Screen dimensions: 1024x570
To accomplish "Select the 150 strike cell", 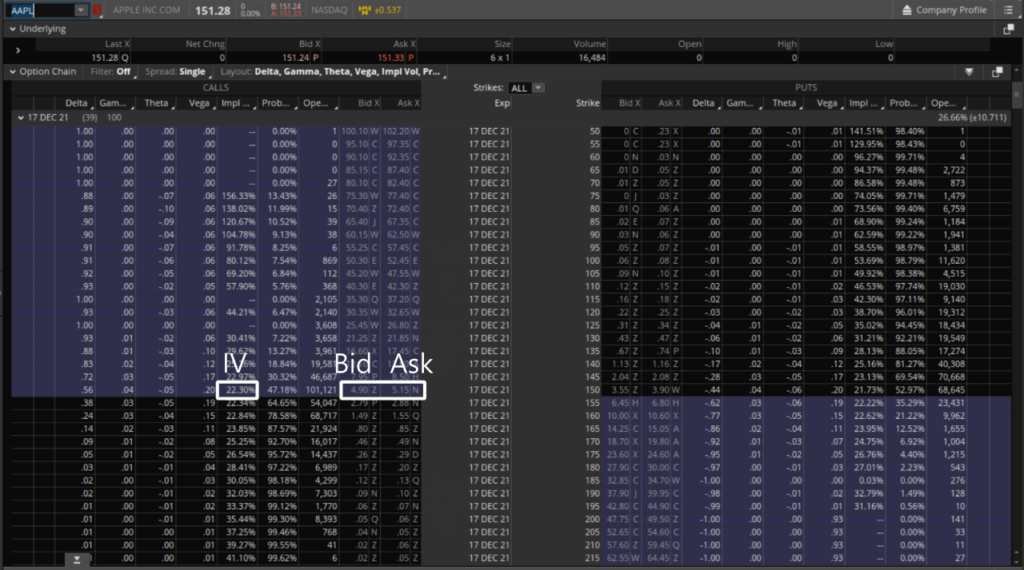I will [x=594, y=390].
